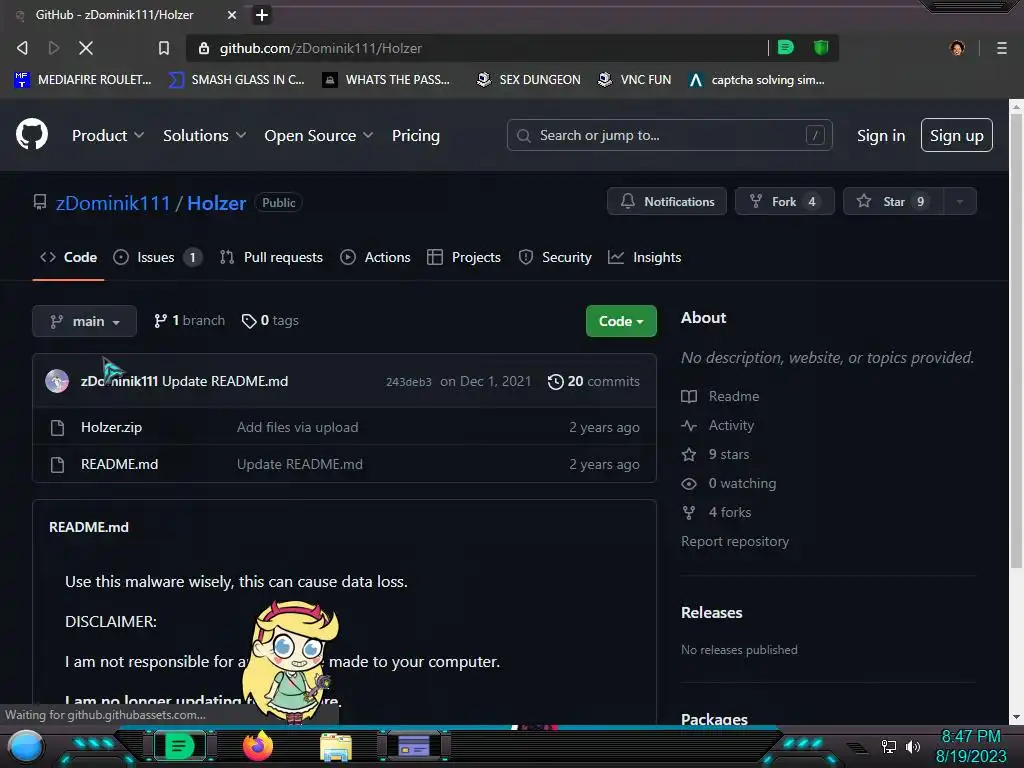
Task: Open the browser hamburger menu
Action: [x=1001, y=48]
